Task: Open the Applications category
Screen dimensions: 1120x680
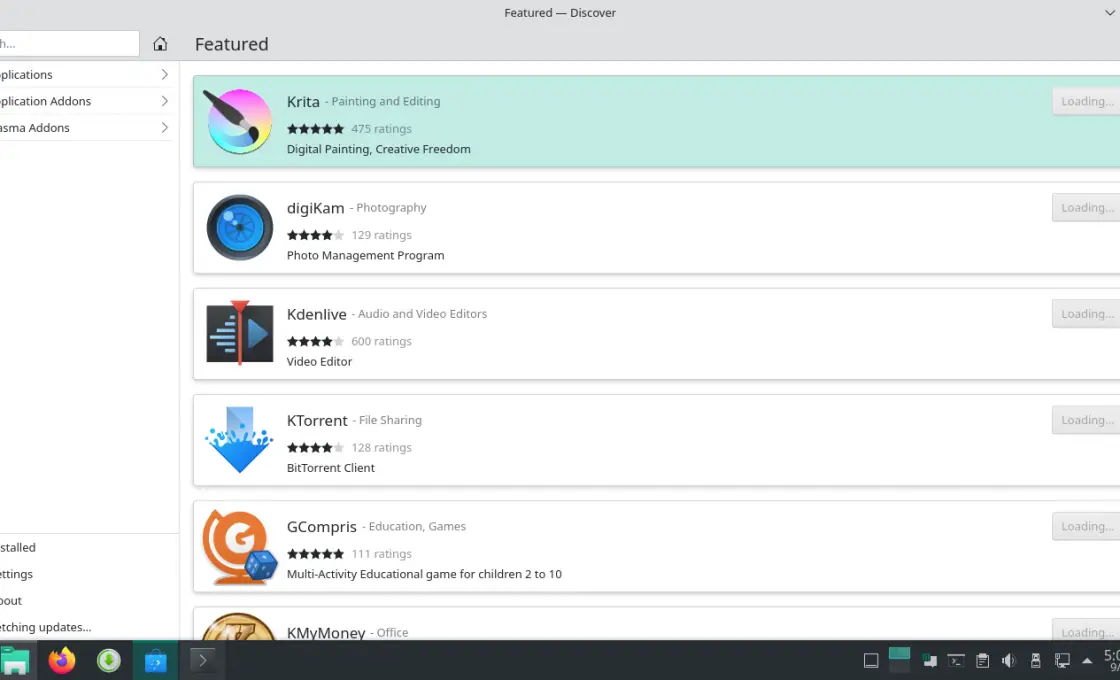Action: click(x=86, y=74)
